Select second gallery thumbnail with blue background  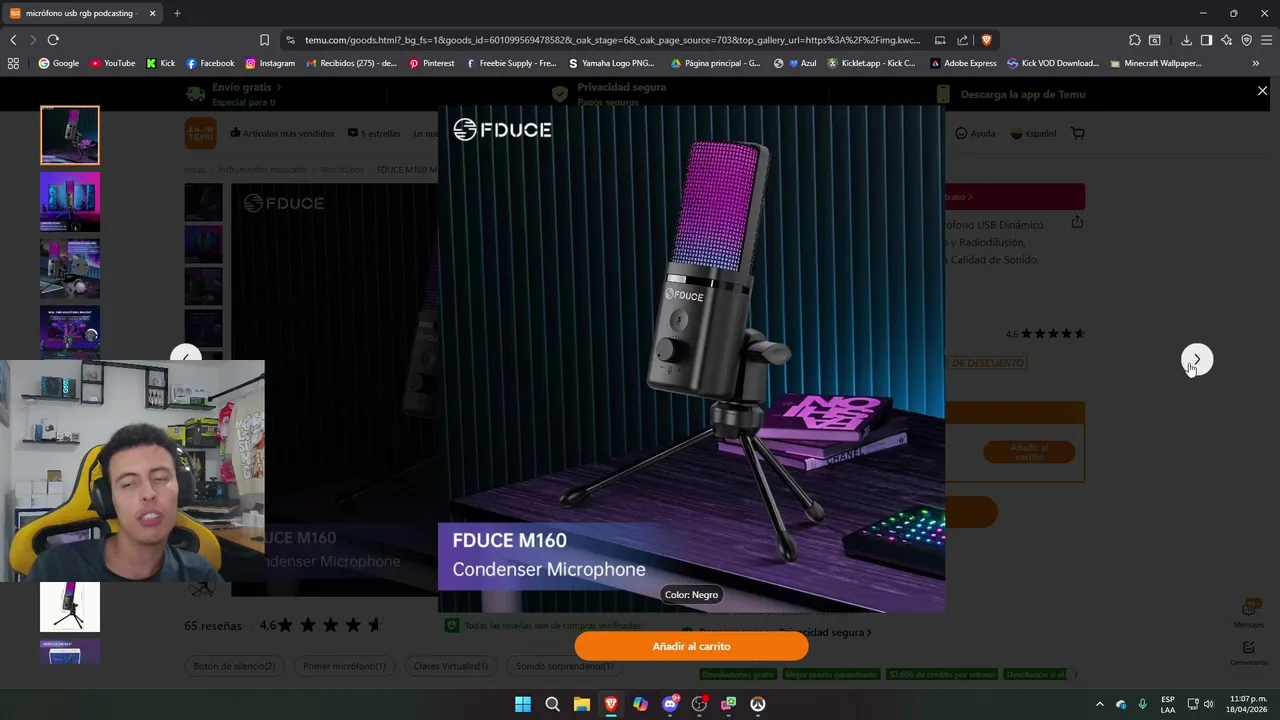click(70, 202)
